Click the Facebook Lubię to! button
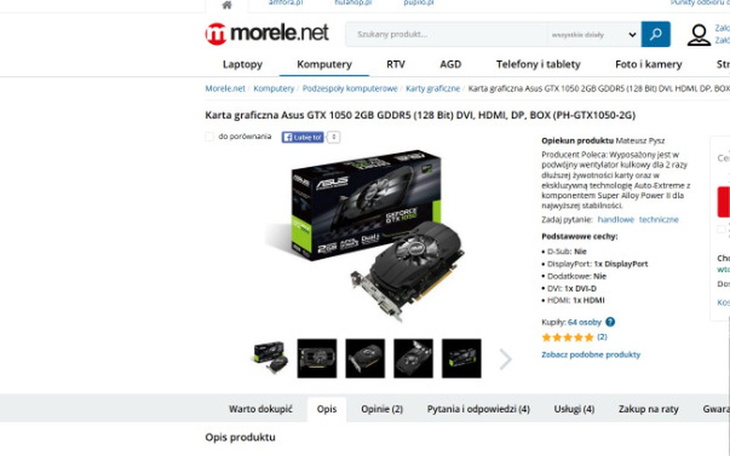Screen dimensions: 730x456 click(302, 137)
